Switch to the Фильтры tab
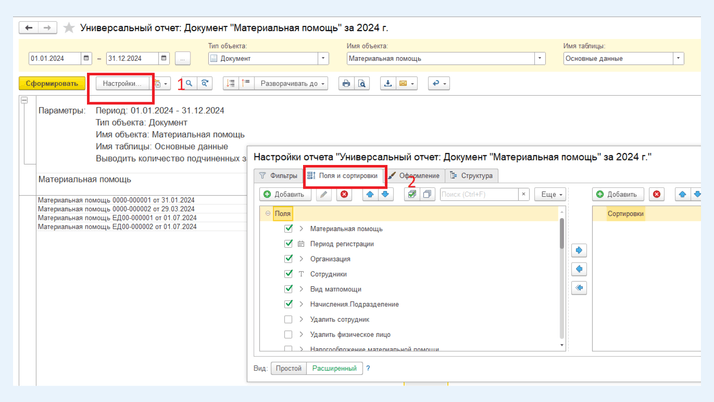Screen dimensions: 714x402 [279, 176]
